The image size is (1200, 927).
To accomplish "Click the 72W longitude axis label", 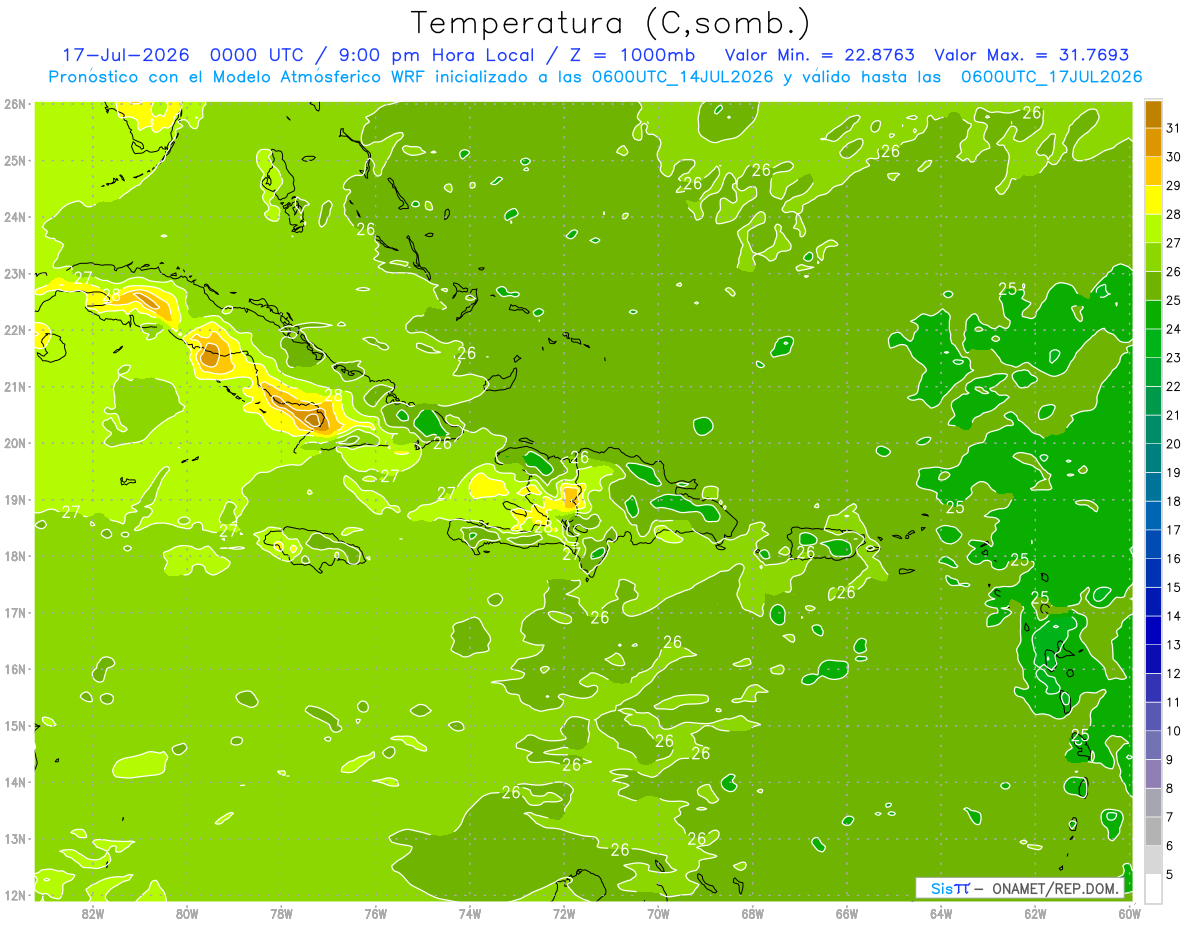I will (x=564, y=913).
